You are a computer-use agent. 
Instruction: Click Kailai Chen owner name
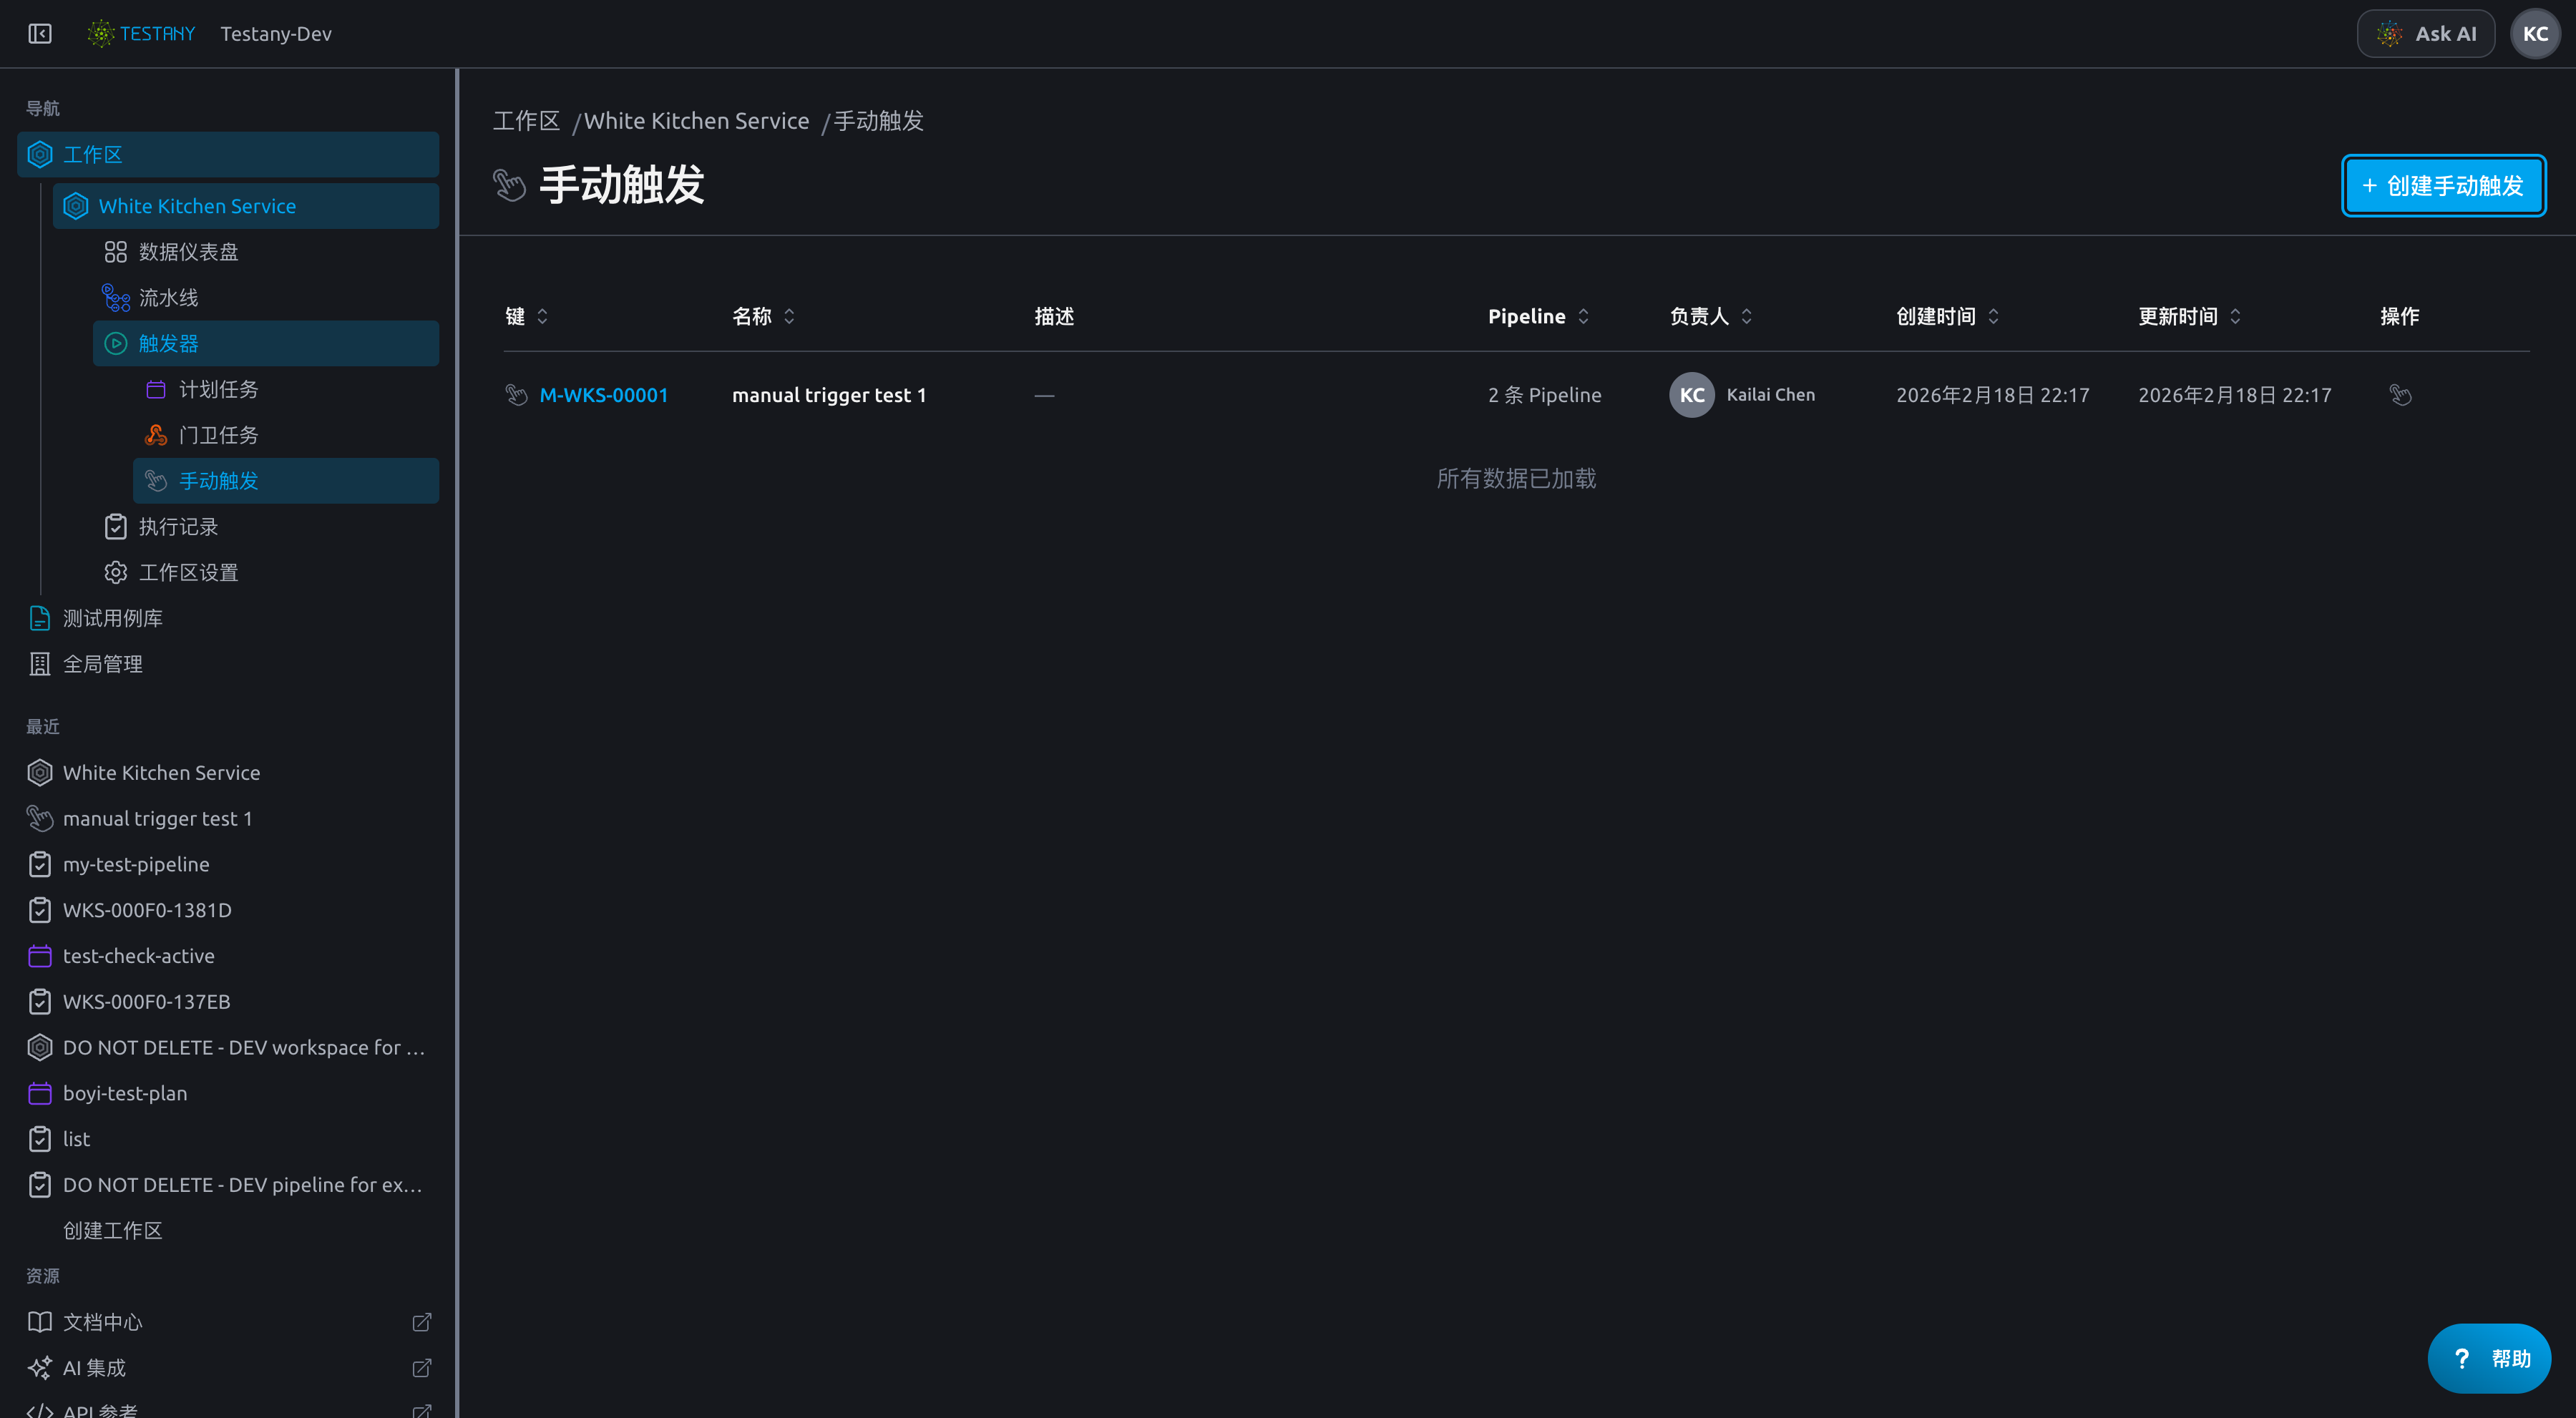click(x=1770, y=395)
